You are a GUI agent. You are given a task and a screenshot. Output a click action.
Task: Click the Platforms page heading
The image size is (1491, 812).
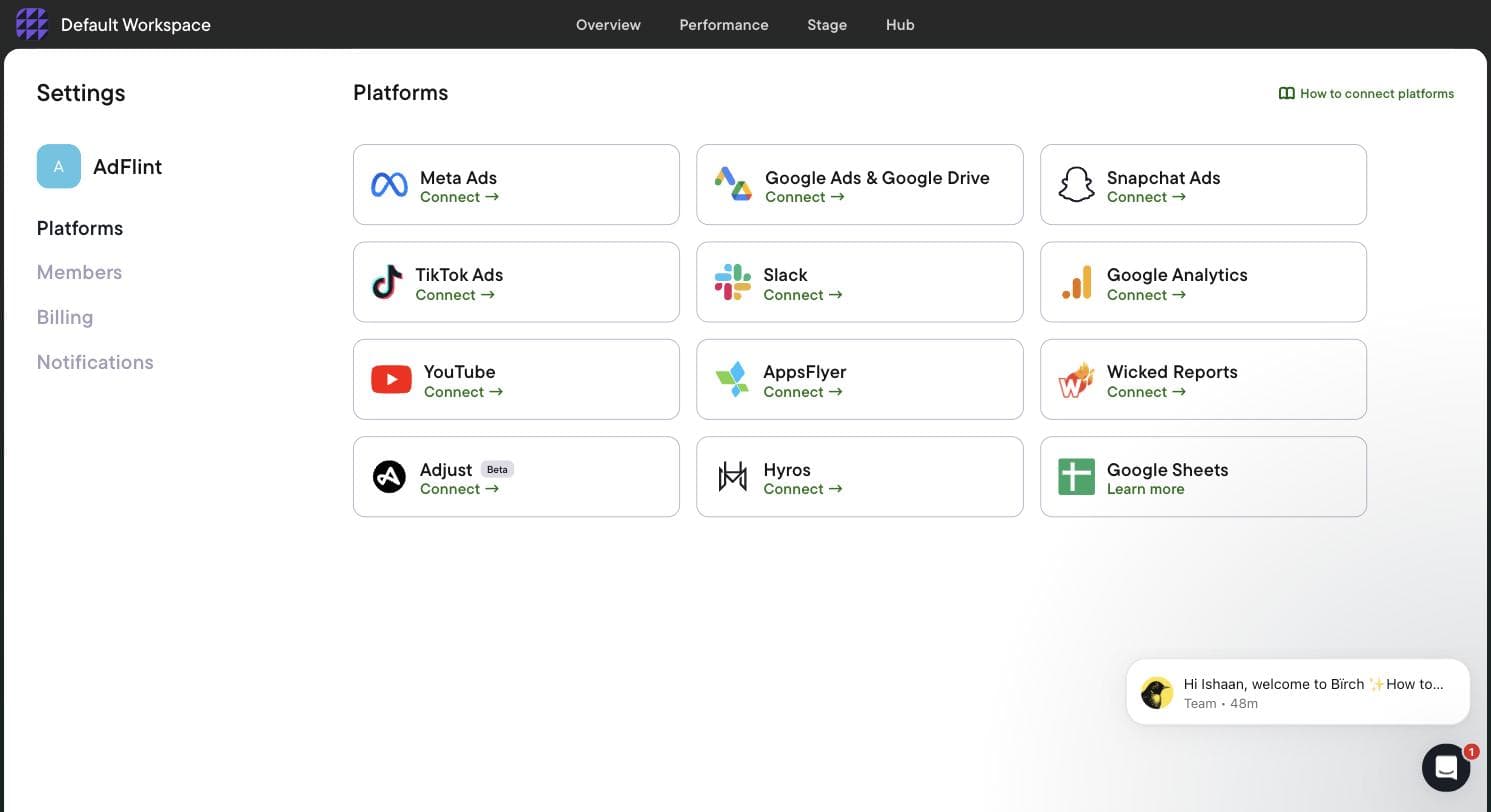coord(400,93)
